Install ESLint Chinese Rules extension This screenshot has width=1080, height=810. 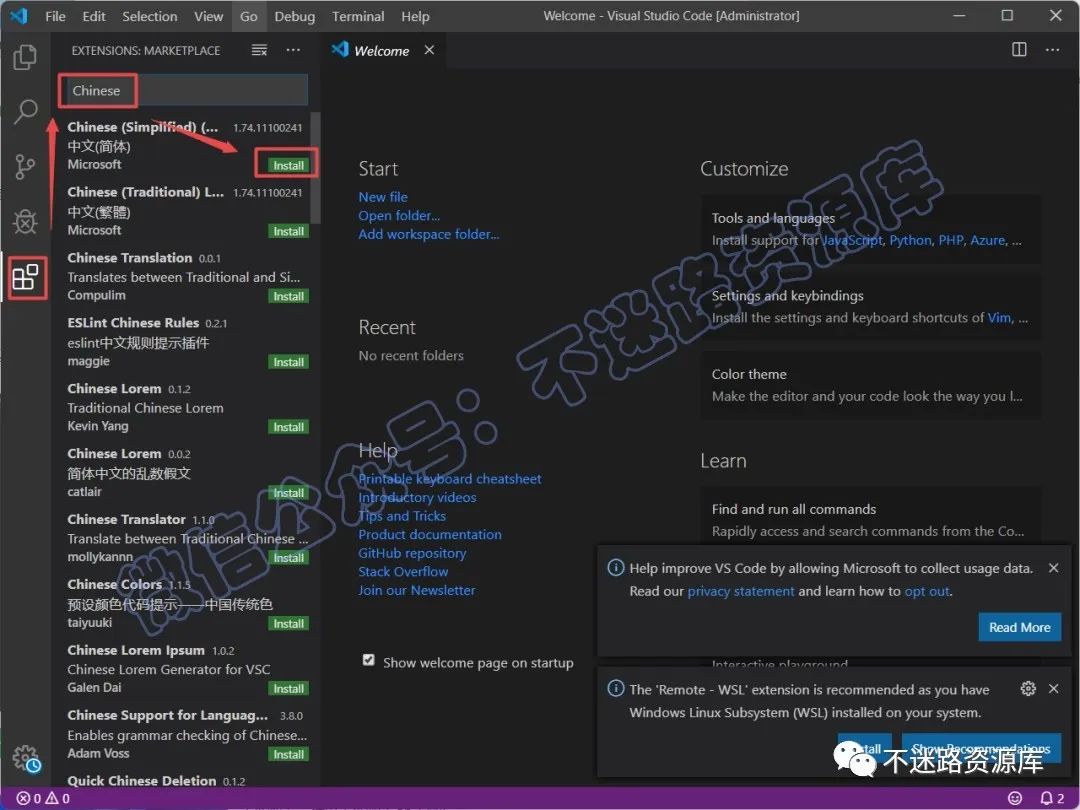[x=288, y=362]
